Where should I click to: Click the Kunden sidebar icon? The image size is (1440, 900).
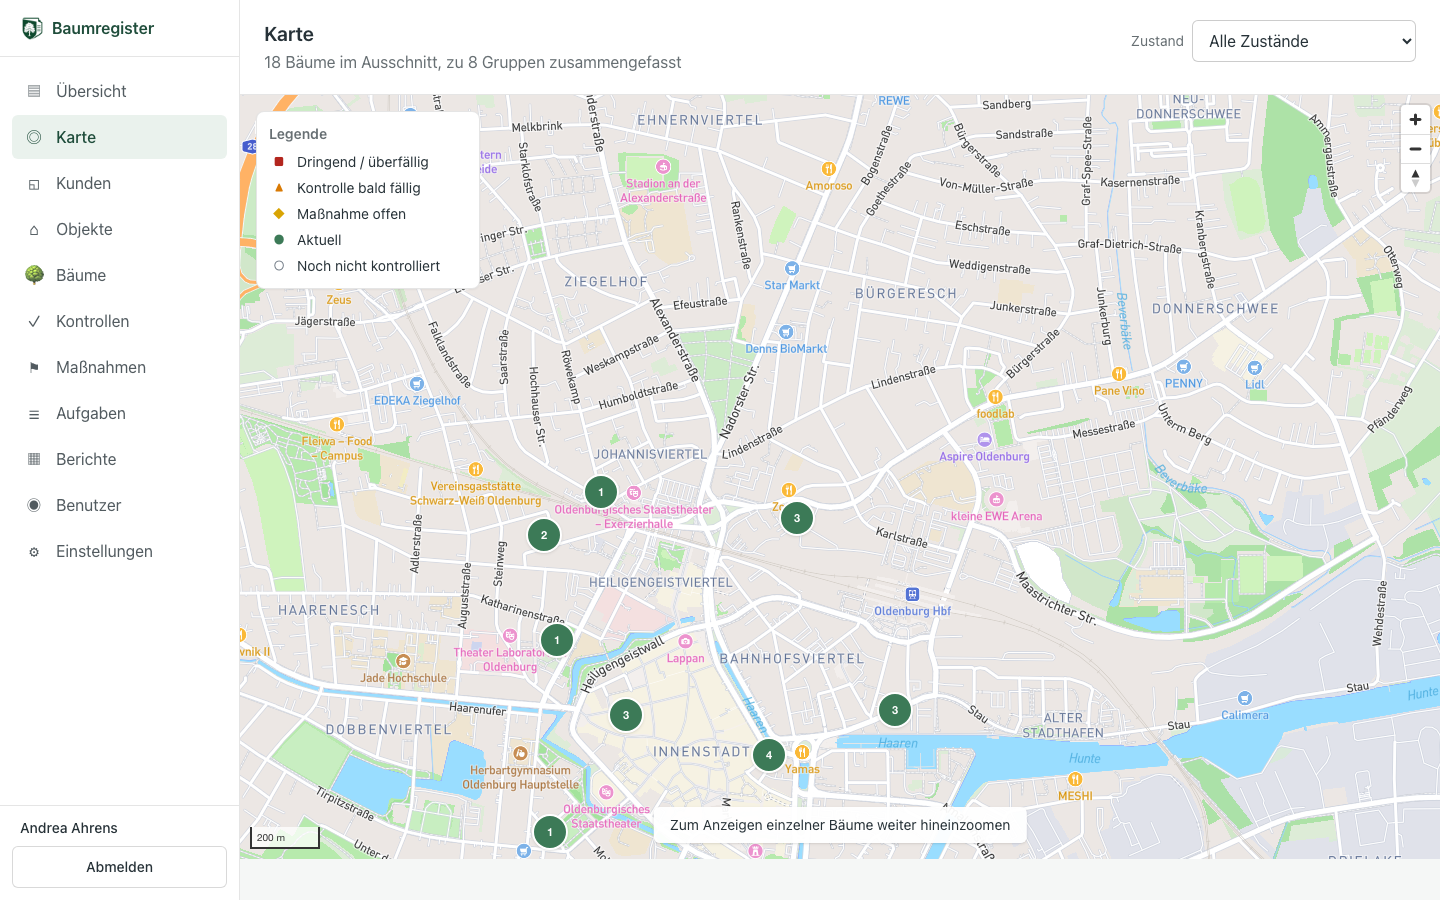(34, 184)
